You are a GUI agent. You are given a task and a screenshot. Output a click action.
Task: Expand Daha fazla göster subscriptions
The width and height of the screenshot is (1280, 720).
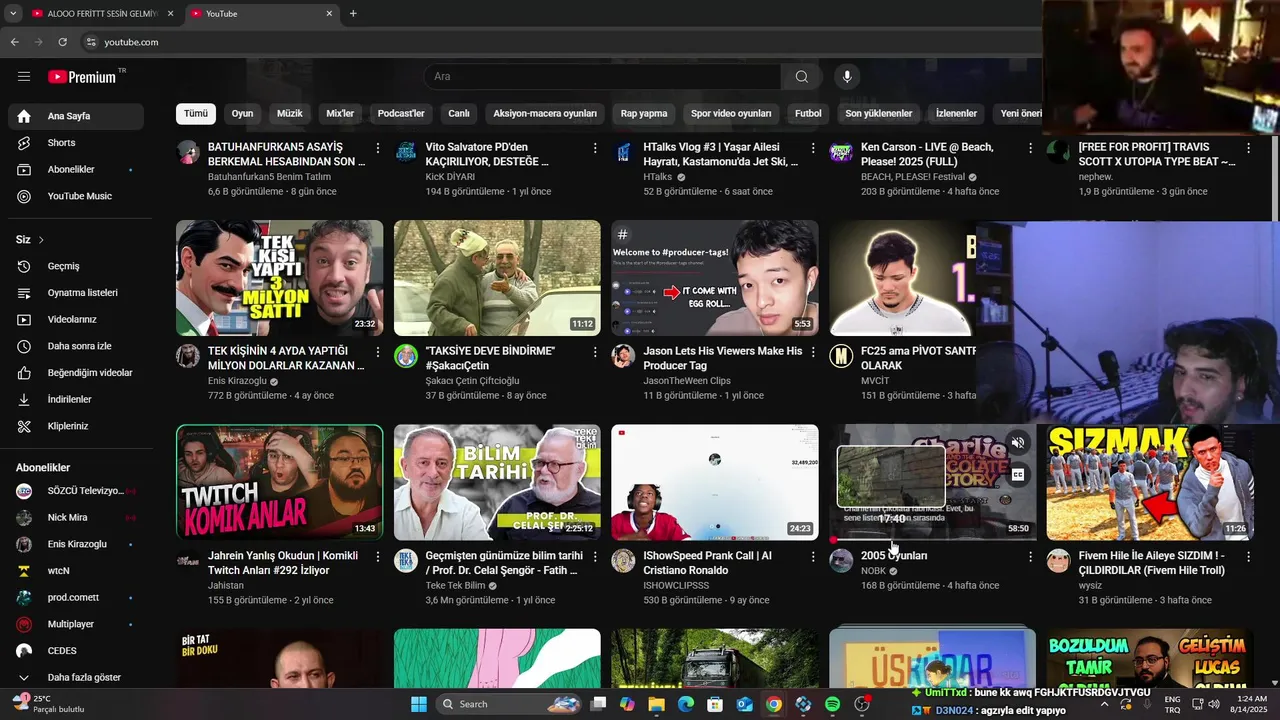tap(76, 677)
